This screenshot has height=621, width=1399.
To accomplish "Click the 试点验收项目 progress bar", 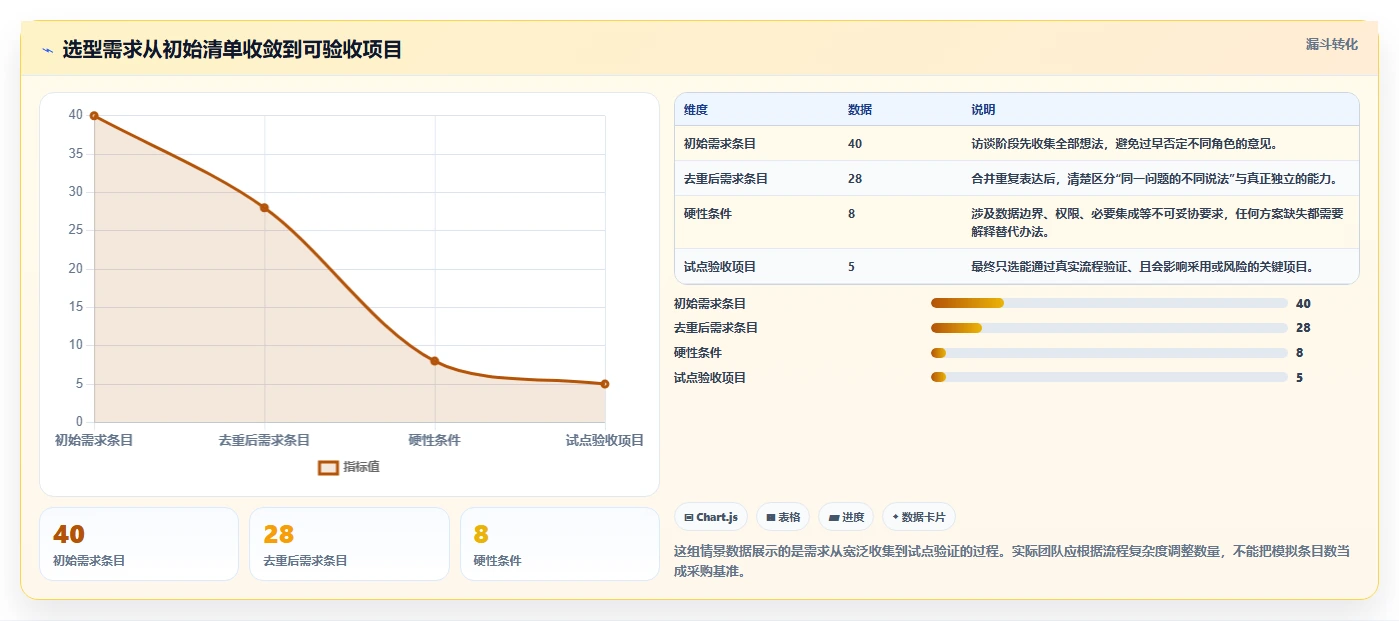I will [x=1109, y=377].
